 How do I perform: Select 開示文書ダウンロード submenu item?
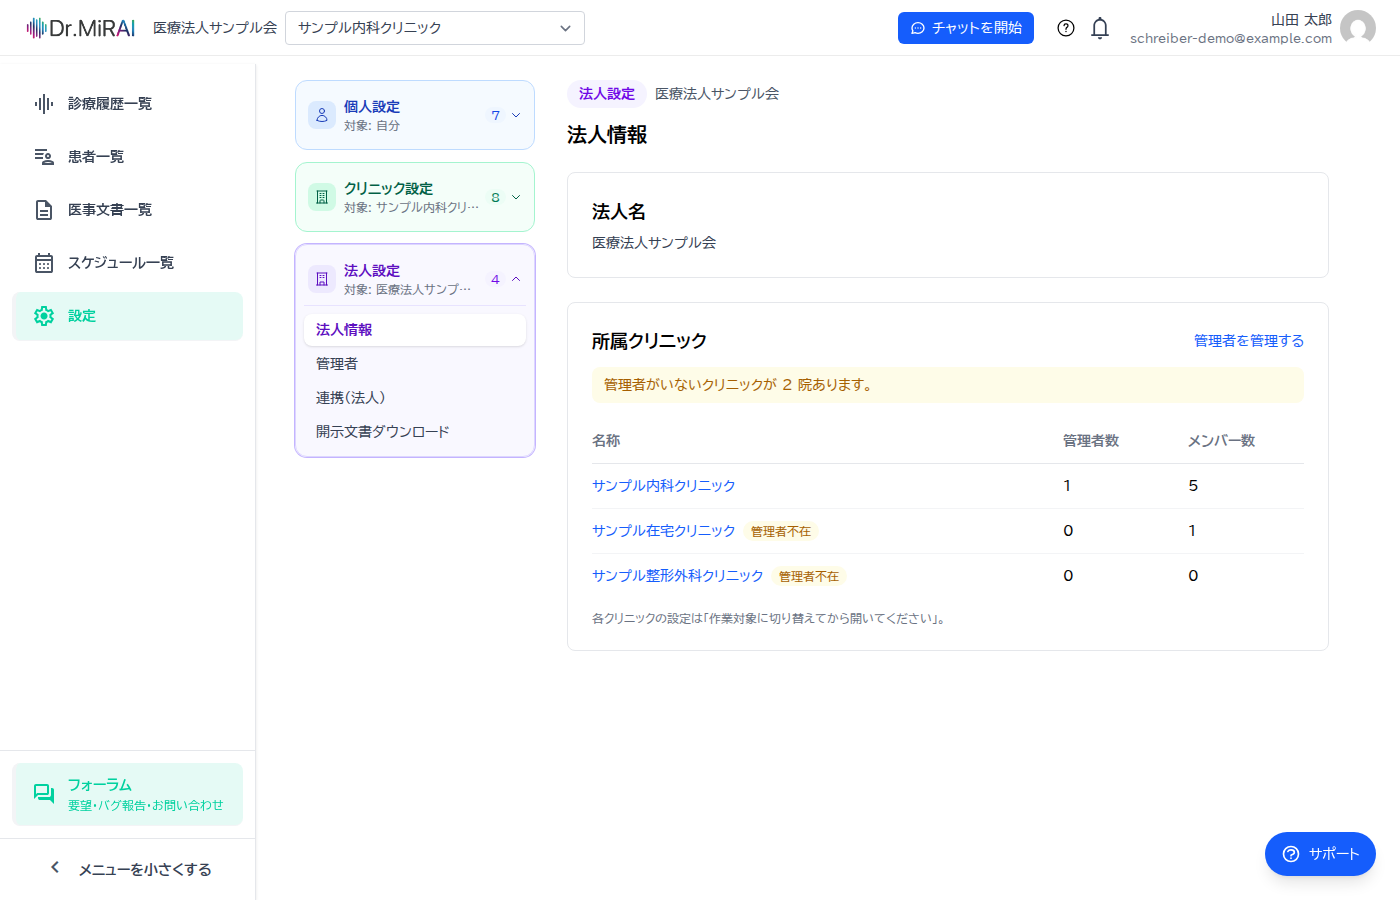[415, 432]
